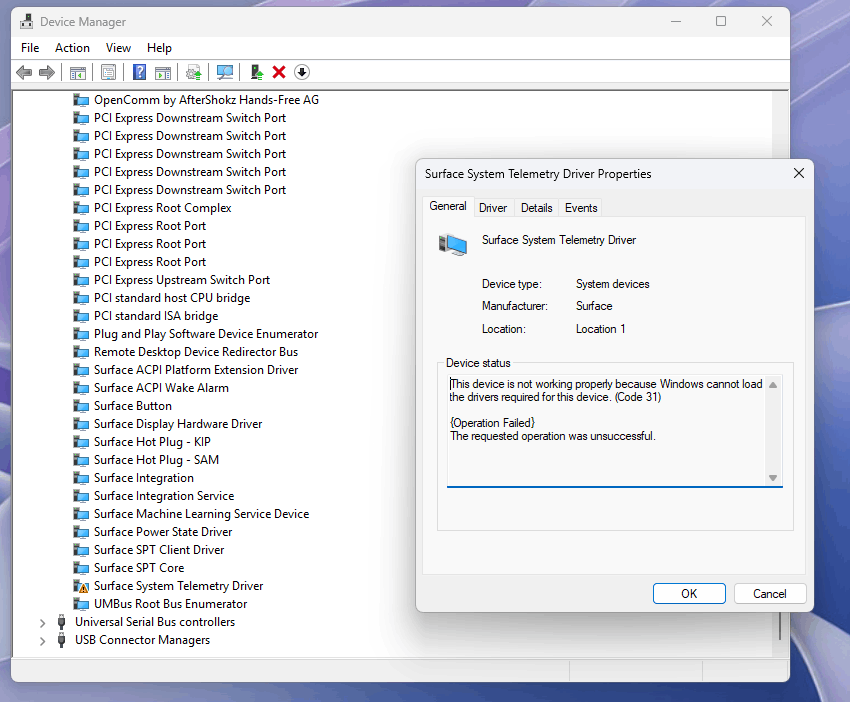Maximize the Device Manager window

coord(721,21)
